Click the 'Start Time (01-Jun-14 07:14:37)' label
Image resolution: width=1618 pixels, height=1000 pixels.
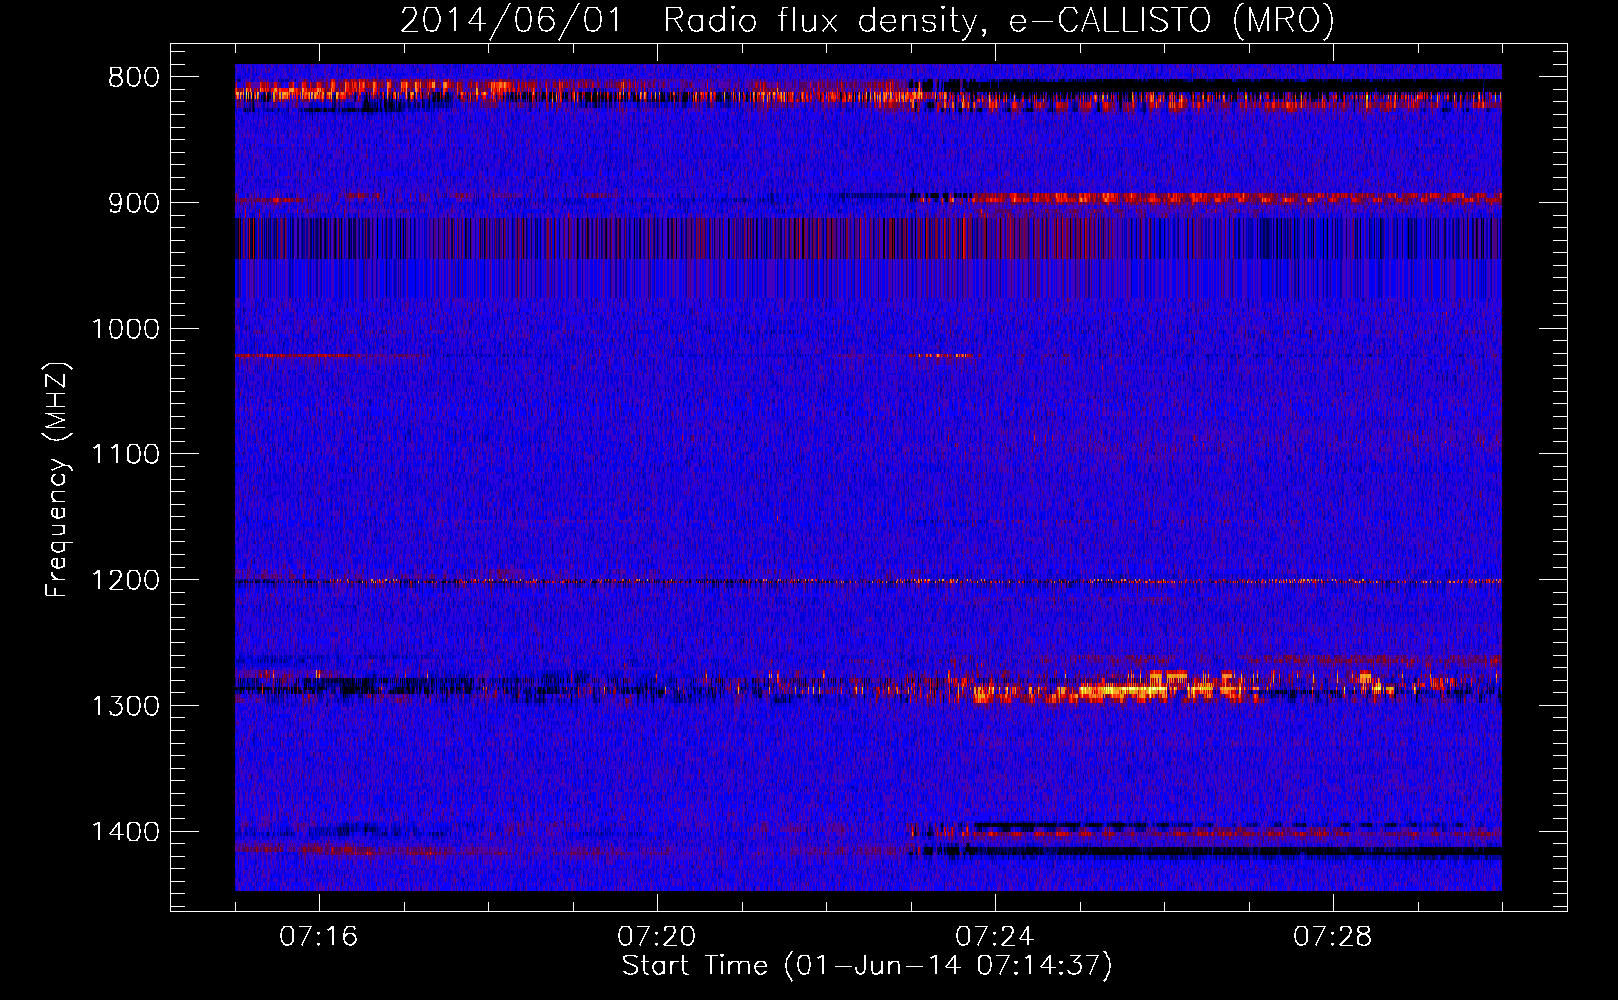[867, 966]
